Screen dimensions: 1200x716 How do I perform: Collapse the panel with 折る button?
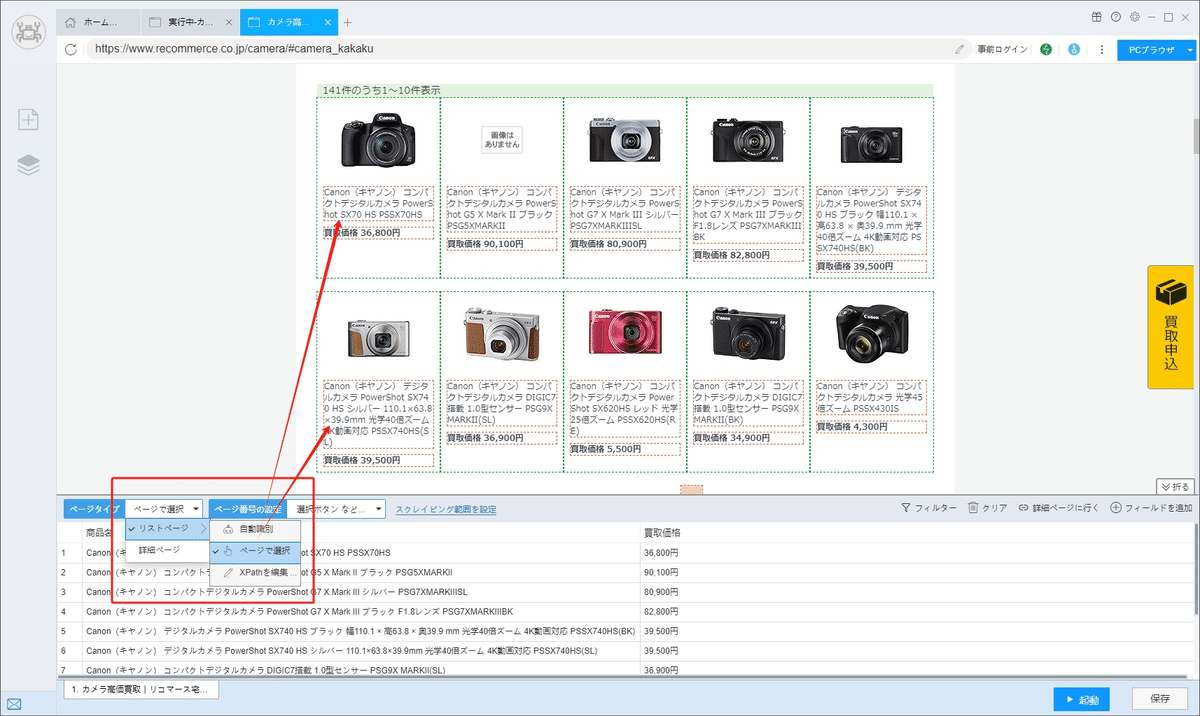(1175, 486)
